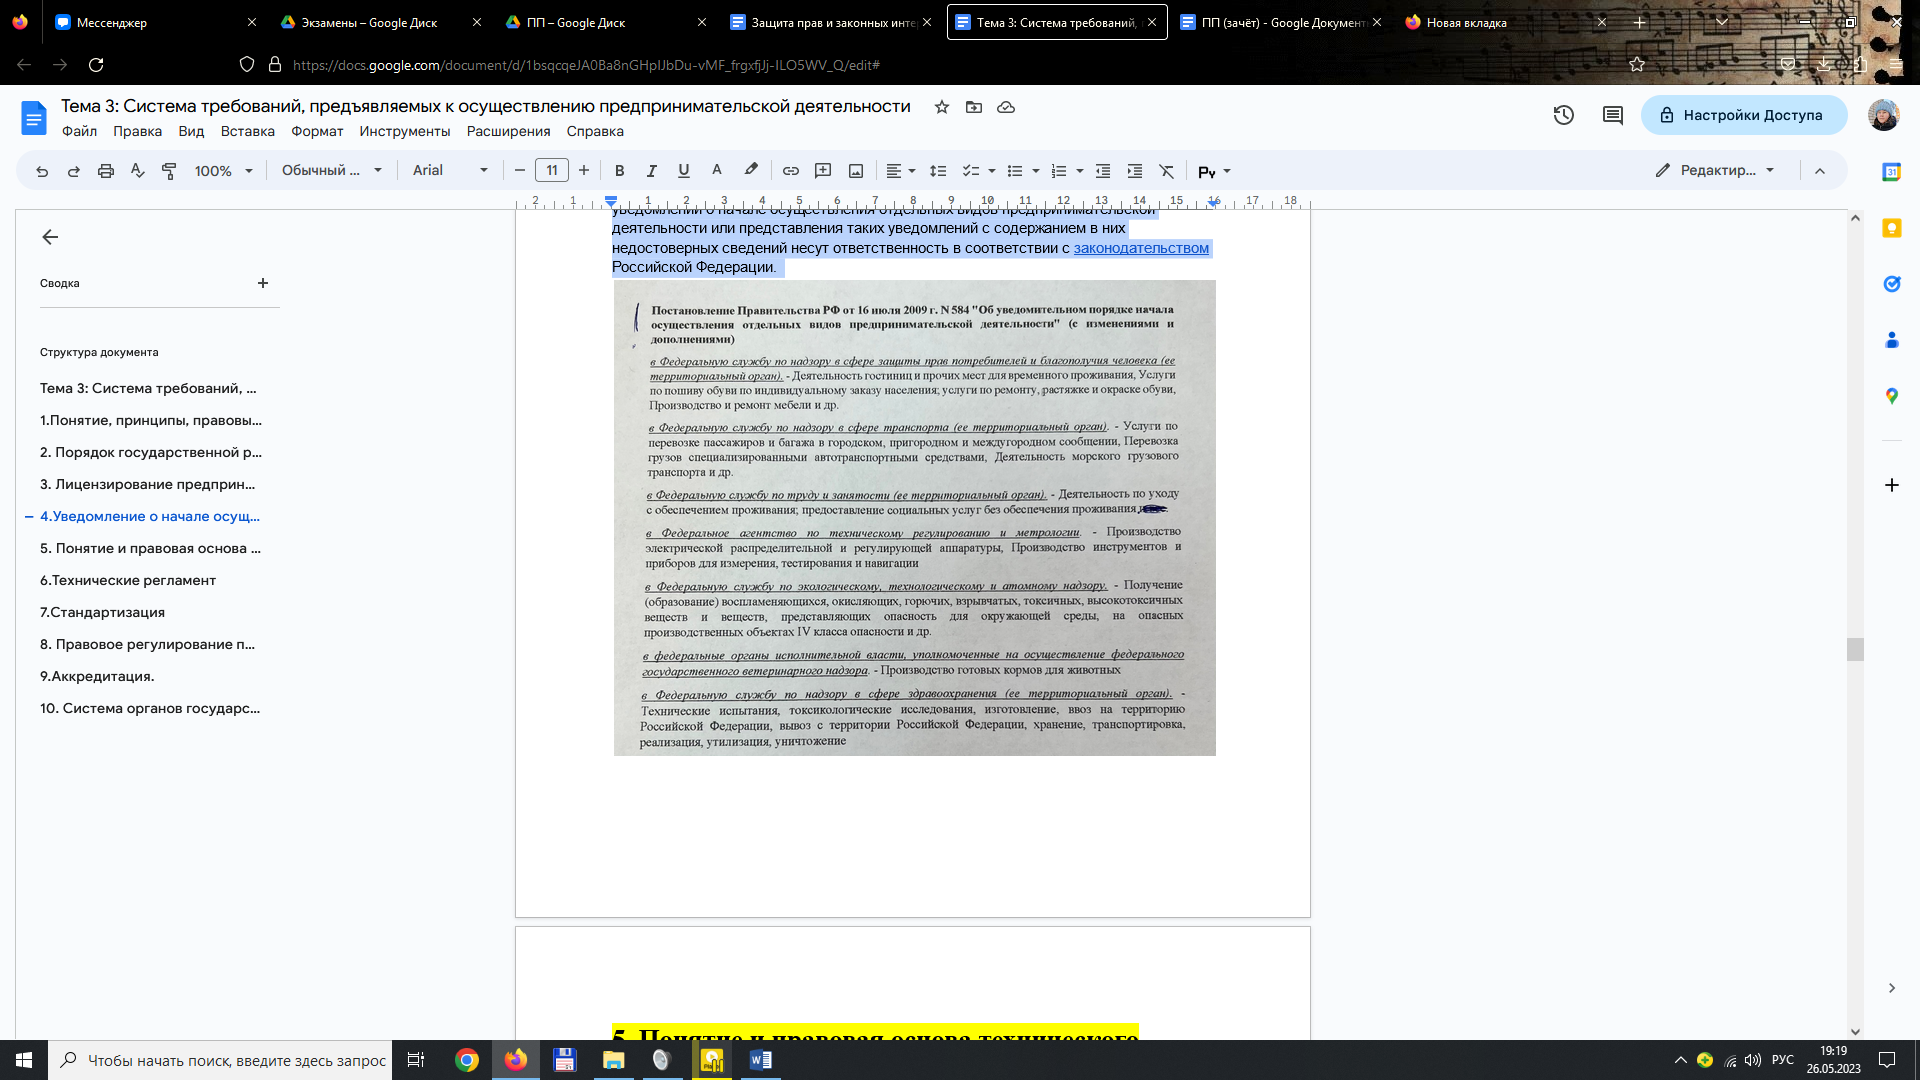
Task: Open the Файл menu
Action: tap(80, 131)
